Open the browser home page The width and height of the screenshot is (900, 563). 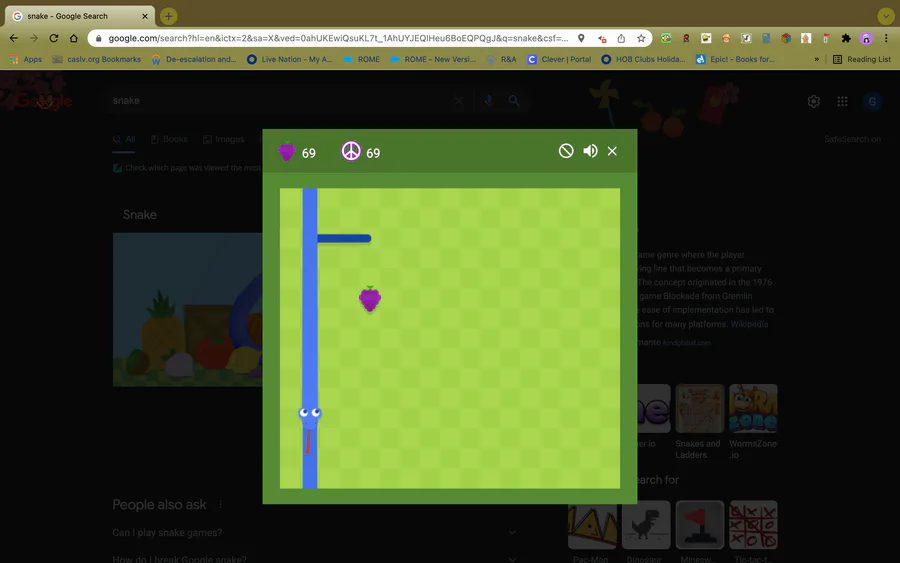click(x=73, y=38)
